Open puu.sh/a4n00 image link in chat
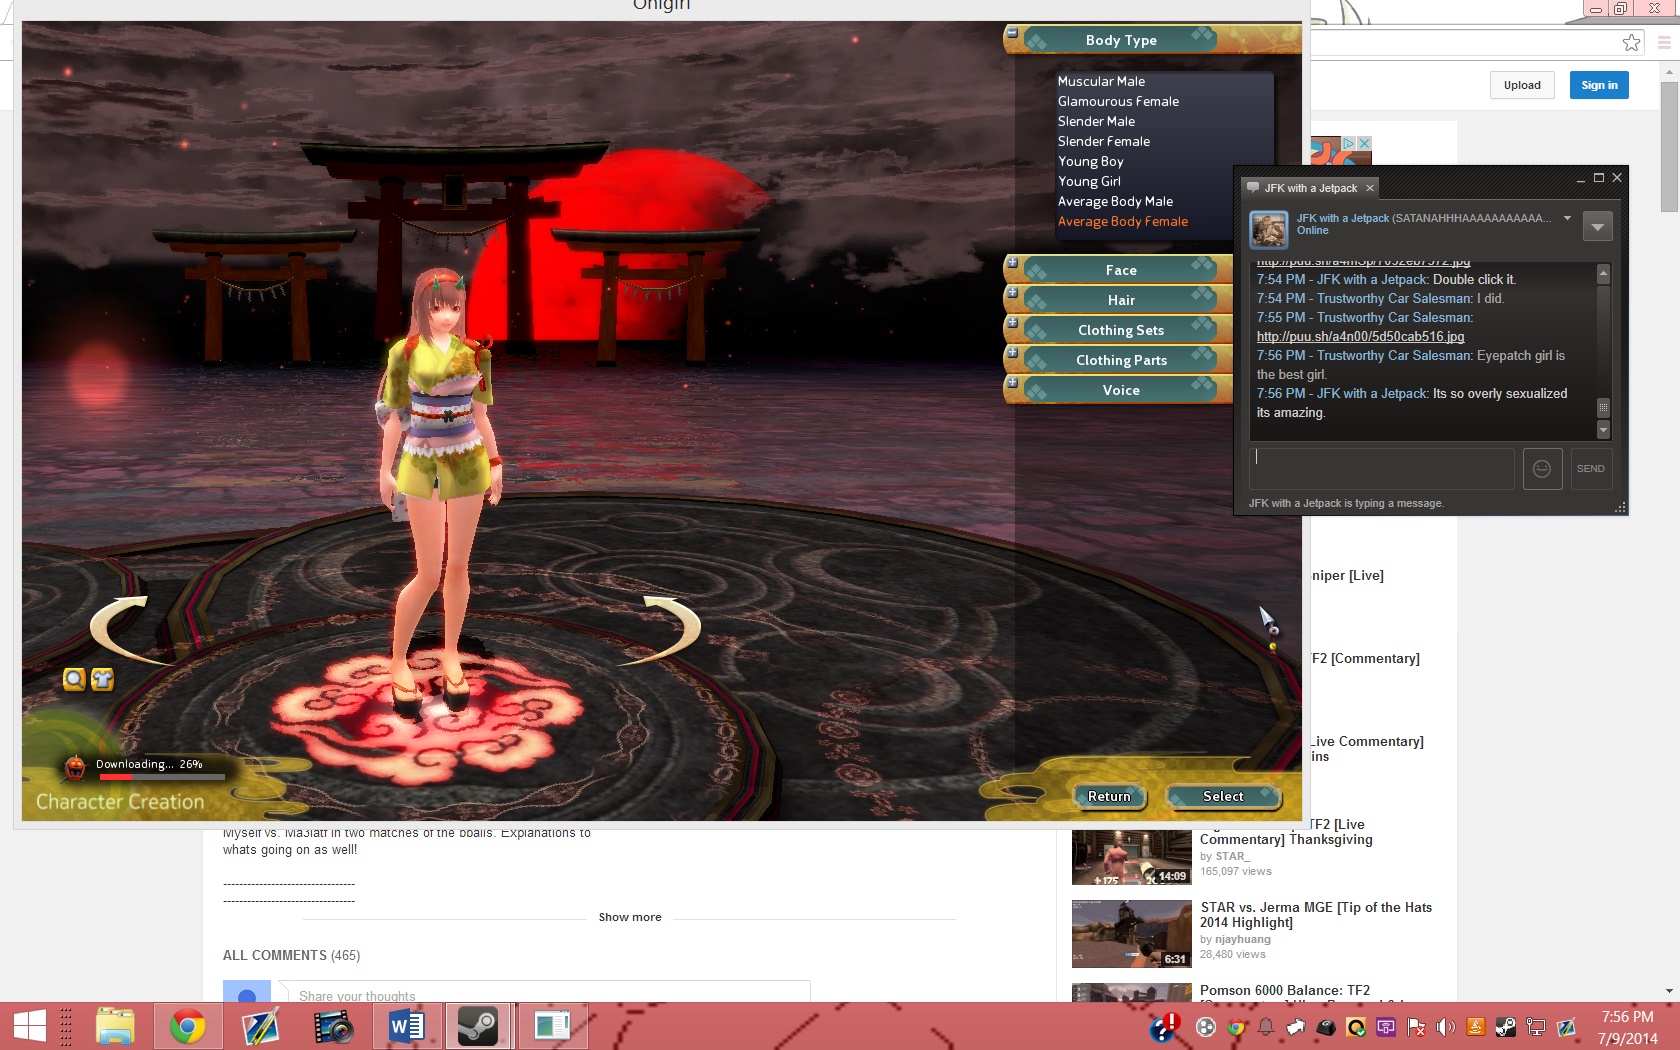Viewport: 1680px width, 1050px height. click(x=1360, y=336)
